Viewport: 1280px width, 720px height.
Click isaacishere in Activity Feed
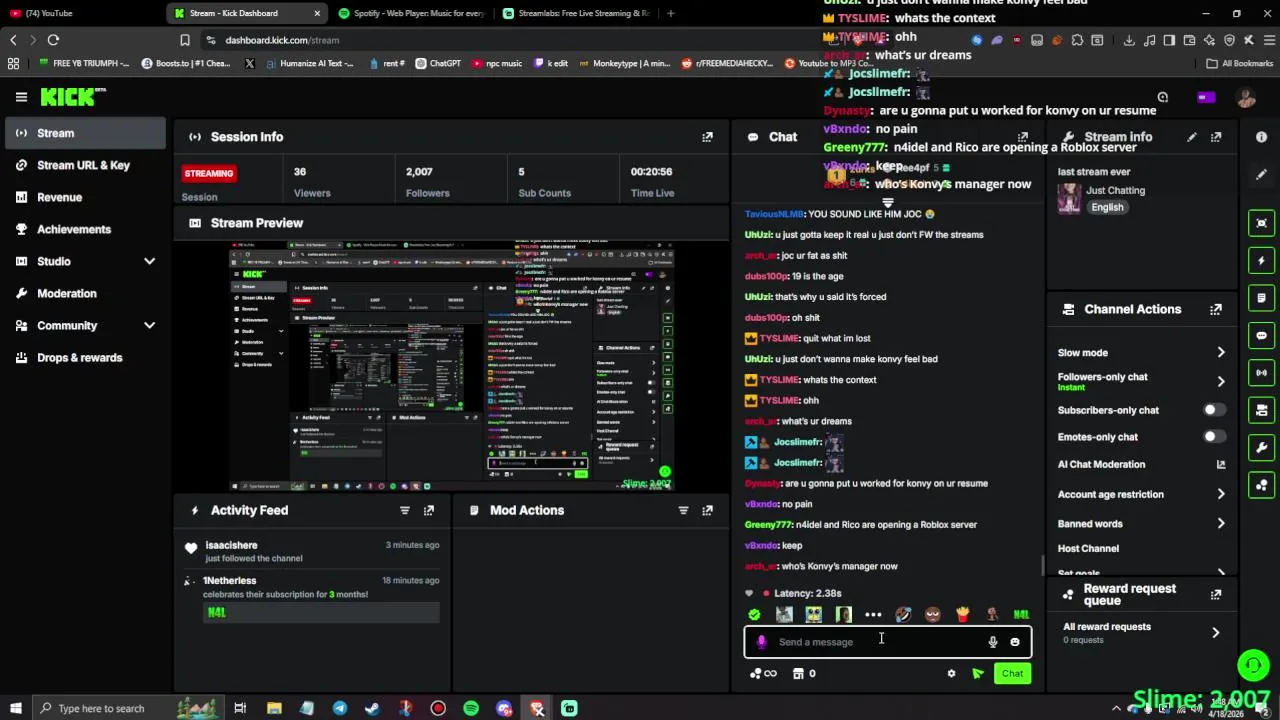(231, 545)
